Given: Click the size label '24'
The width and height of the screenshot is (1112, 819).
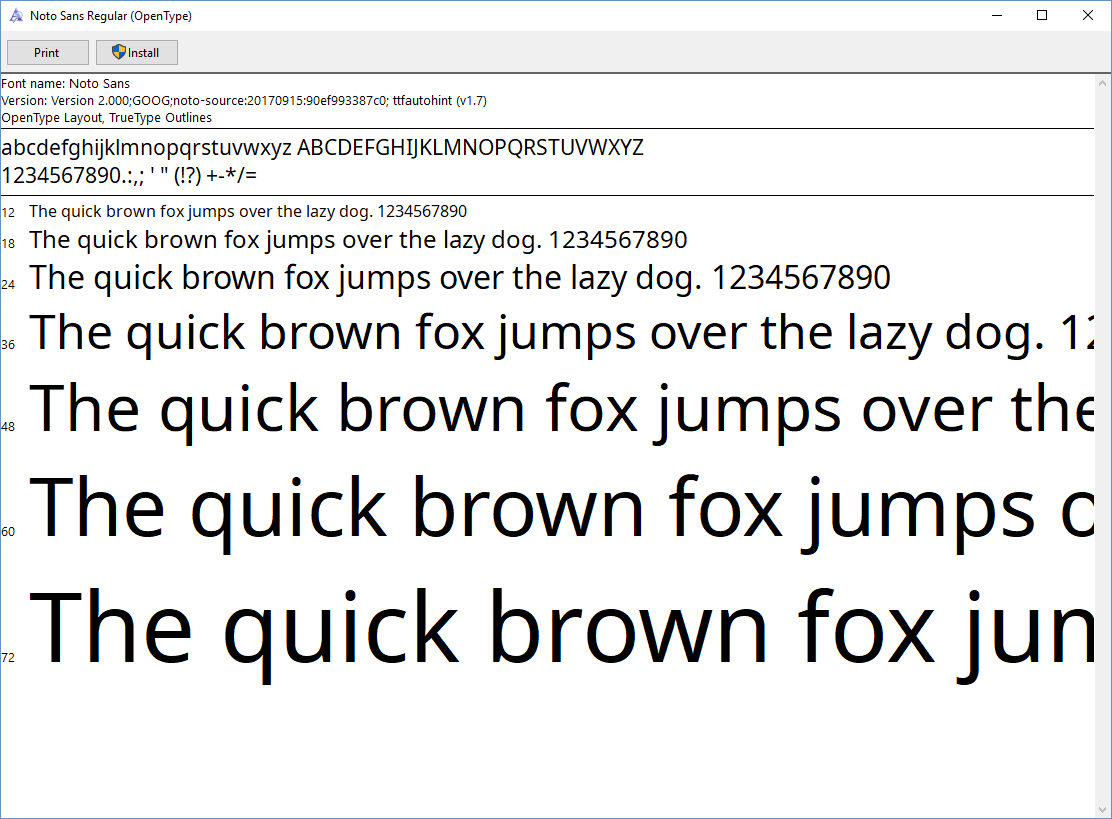Looking at the screenshot, I should [x=8, y=285].
